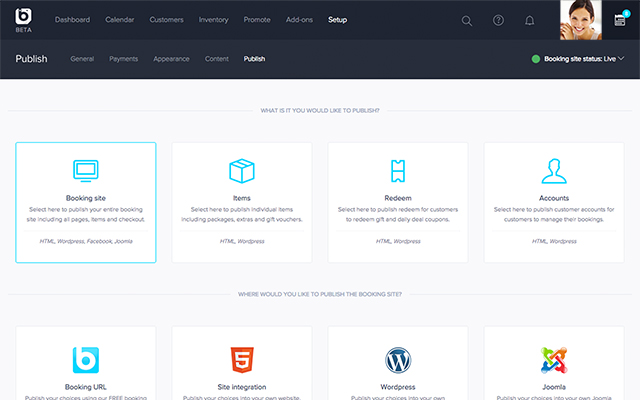The height and width of the screenshot is (400, 640).
Task: Click the Items card description text
Action: point(242,214)
